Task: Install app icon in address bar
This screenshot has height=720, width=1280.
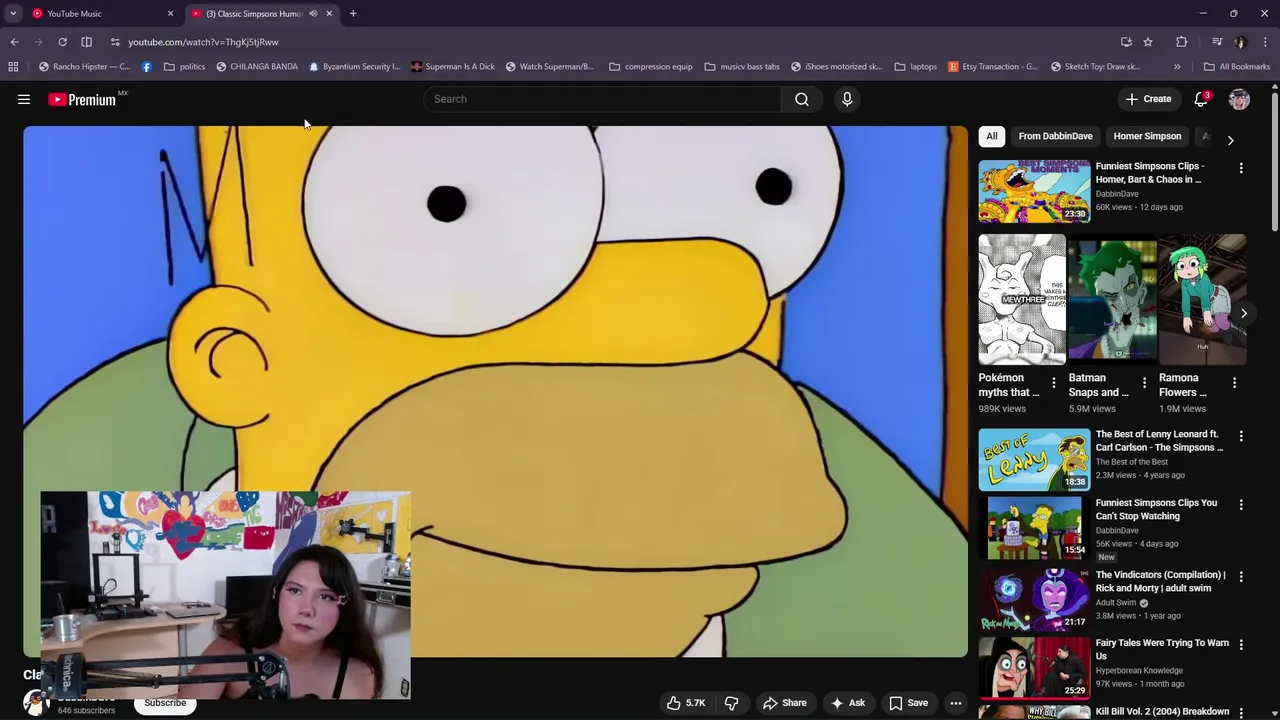Action: coord(1126,42)
